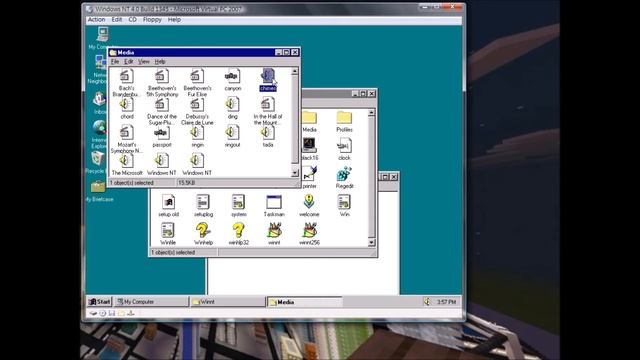This screenshot has width=640, height=360.
Task: Select the clock icon in Winnt window
Action: click(x=344, y=146)
